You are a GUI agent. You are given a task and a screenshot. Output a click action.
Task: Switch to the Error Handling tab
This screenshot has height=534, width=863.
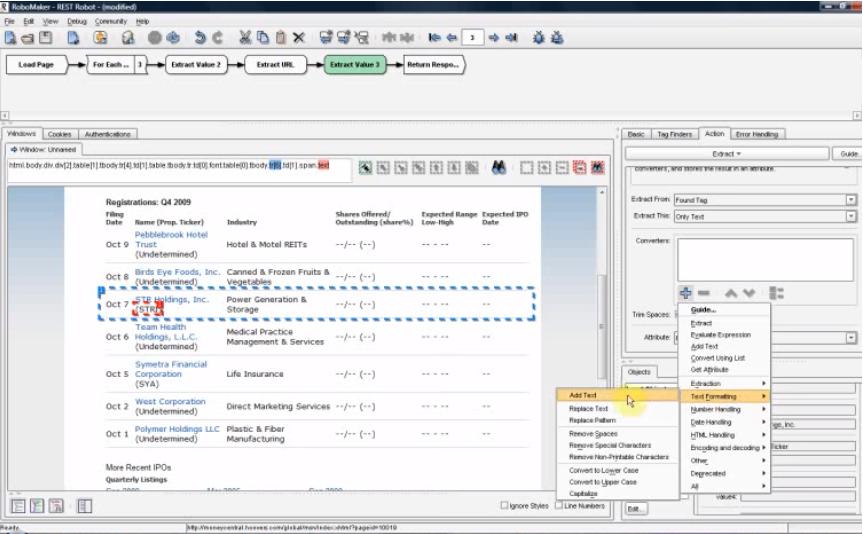click(757, 134)
